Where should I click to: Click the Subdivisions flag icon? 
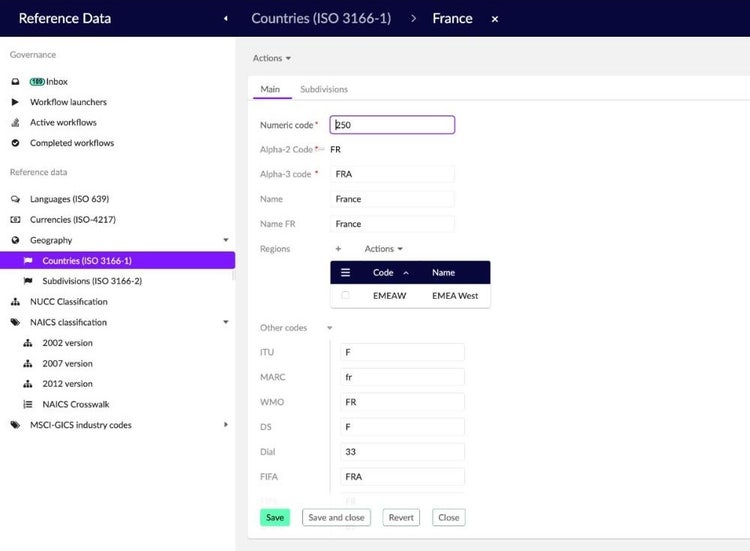pos(28,281)
